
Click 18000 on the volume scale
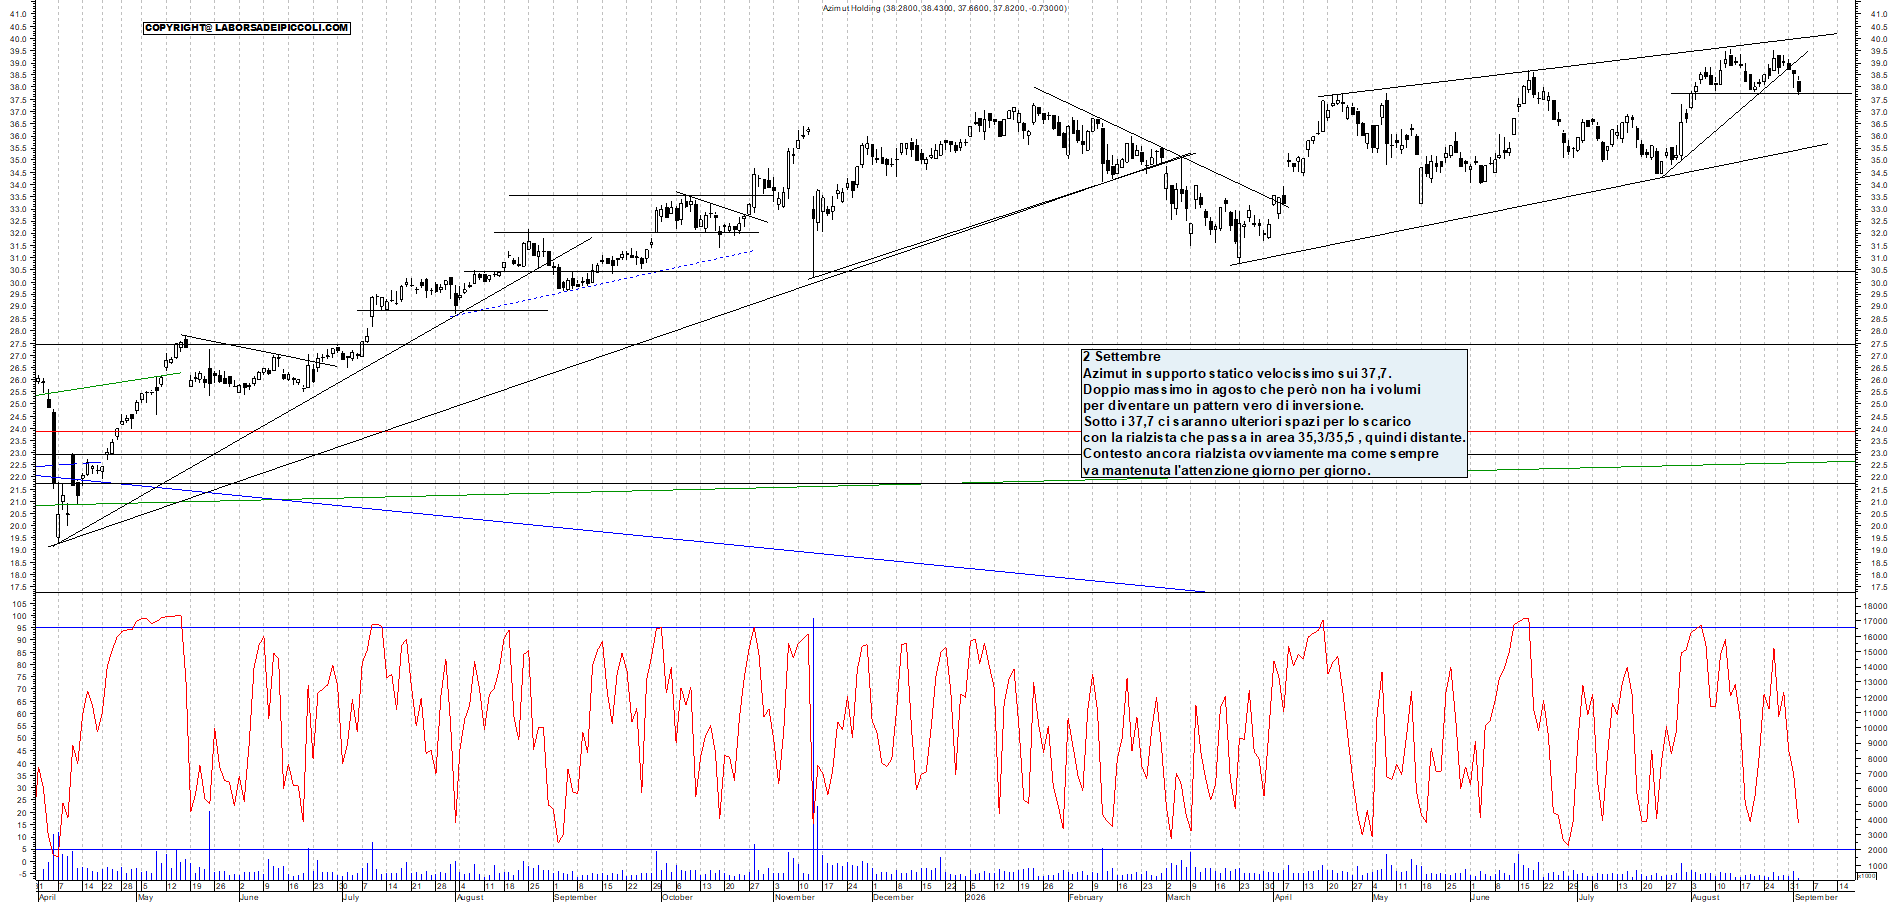pos(1873,606)
